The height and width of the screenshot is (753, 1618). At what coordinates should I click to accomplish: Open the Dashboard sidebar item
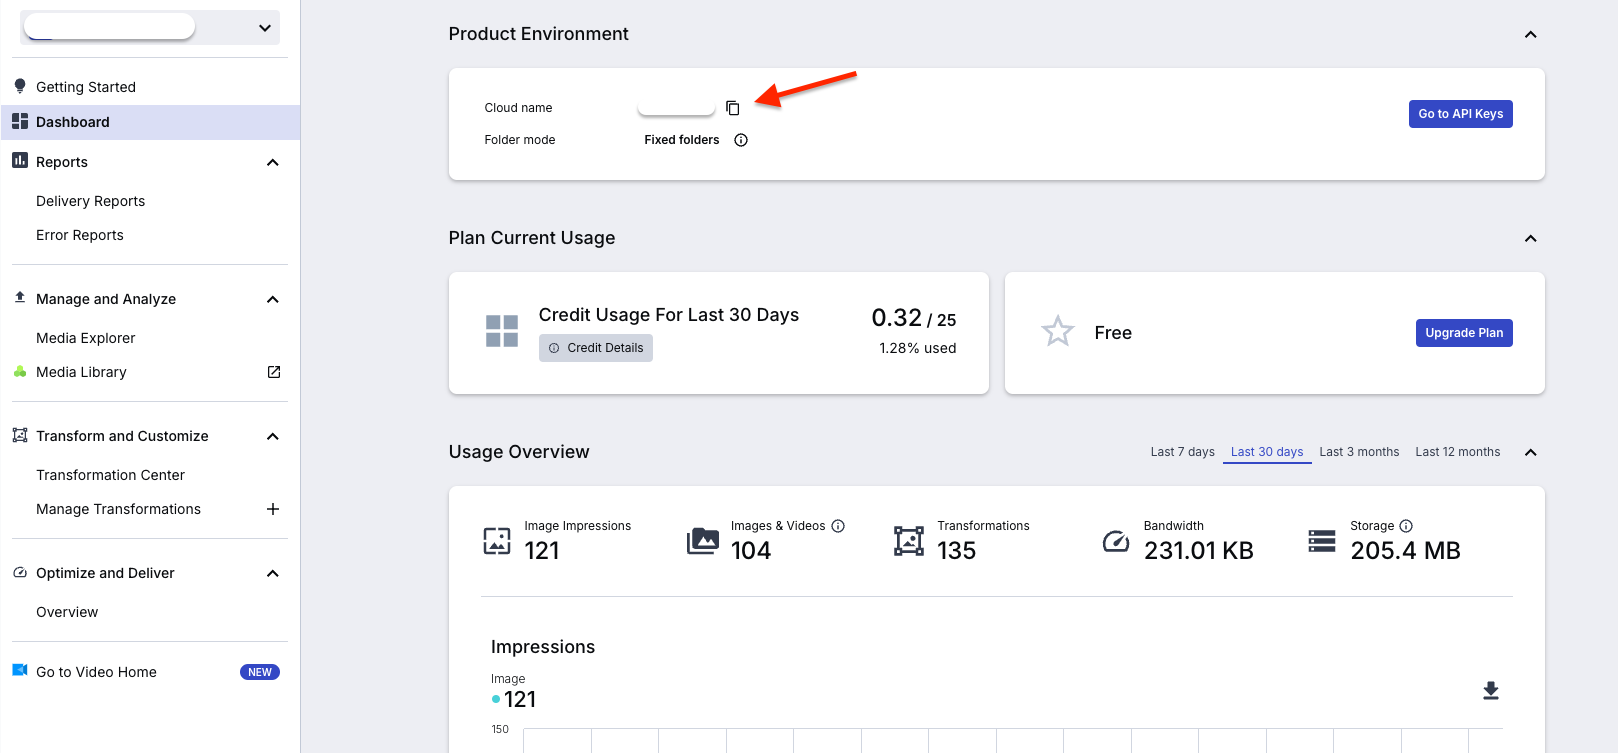(x=150, y=122)
